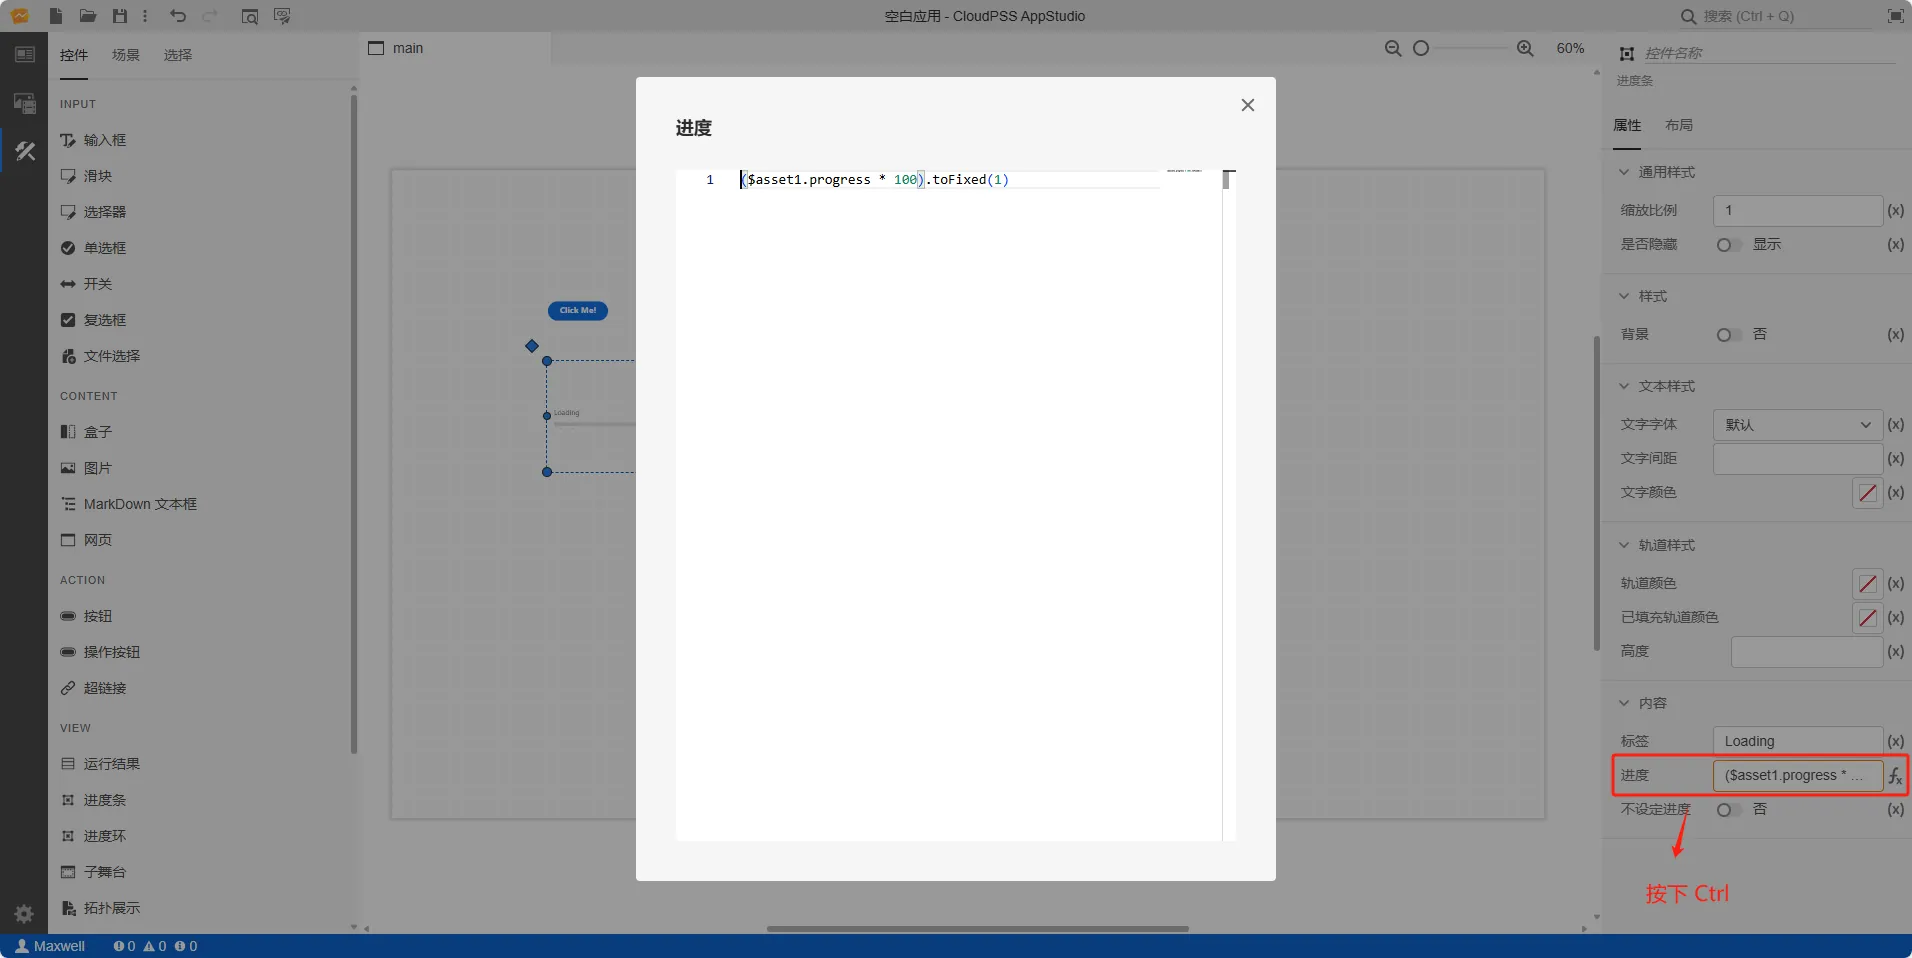Open a project using the folder icon
The image size is (1912, 958).
(x=88, y=16)
